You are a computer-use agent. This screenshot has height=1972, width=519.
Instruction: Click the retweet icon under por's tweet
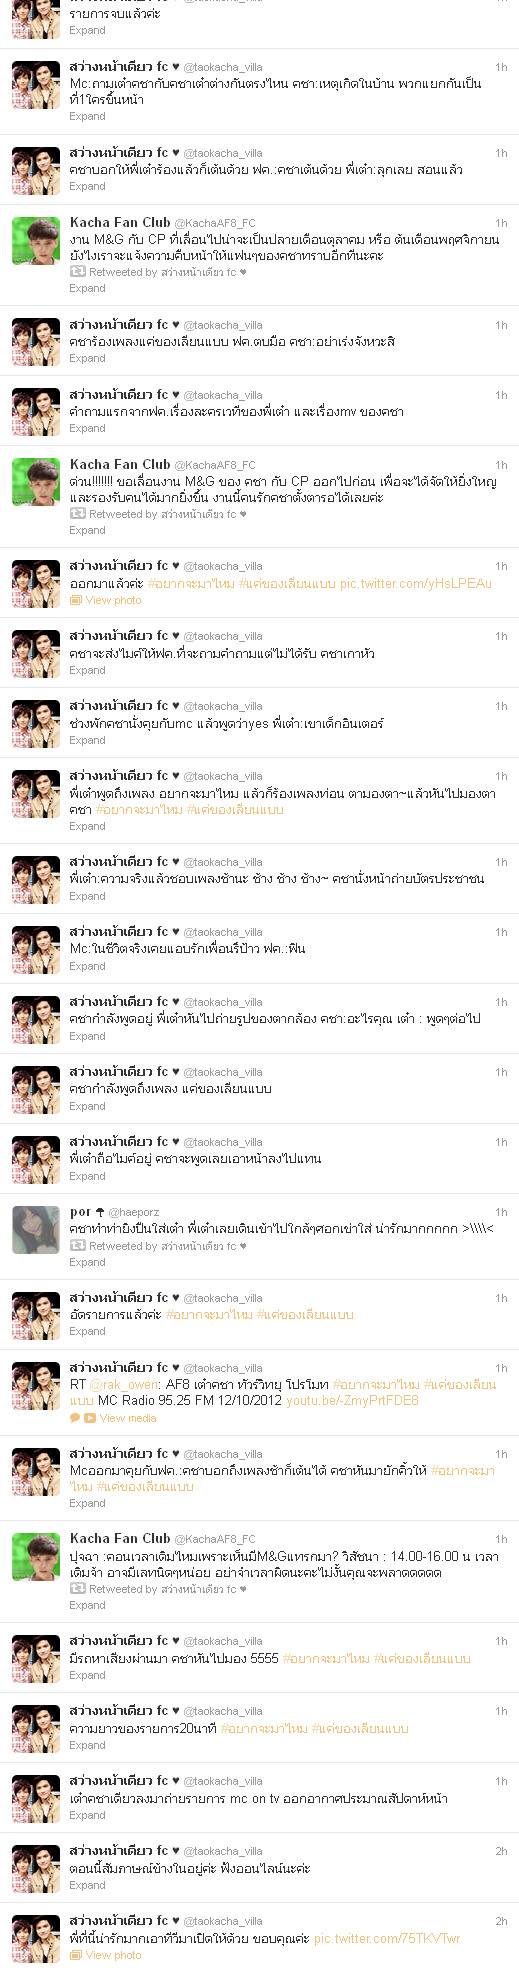(77, 1246)
